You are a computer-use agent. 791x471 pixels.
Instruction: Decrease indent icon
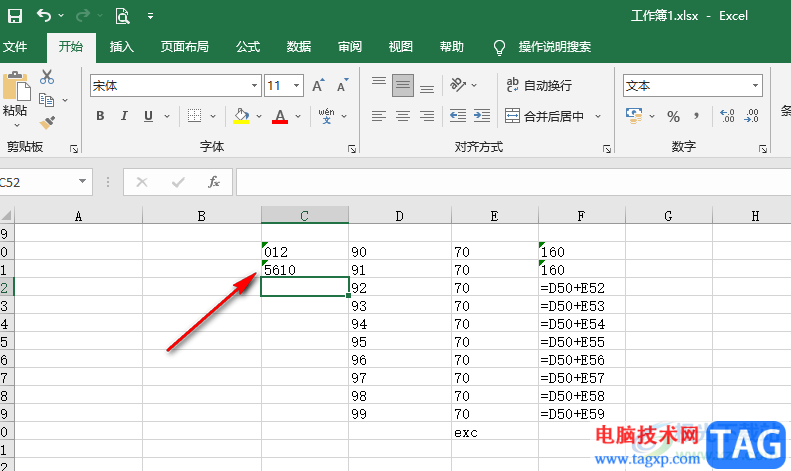(458, 116)
